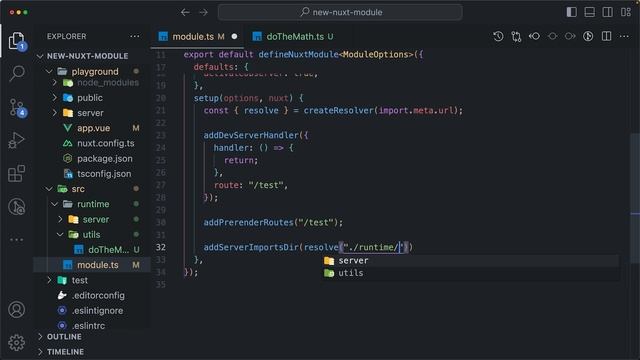Open .eslintrc file
The image size is (640, 360).
point(92,326)
